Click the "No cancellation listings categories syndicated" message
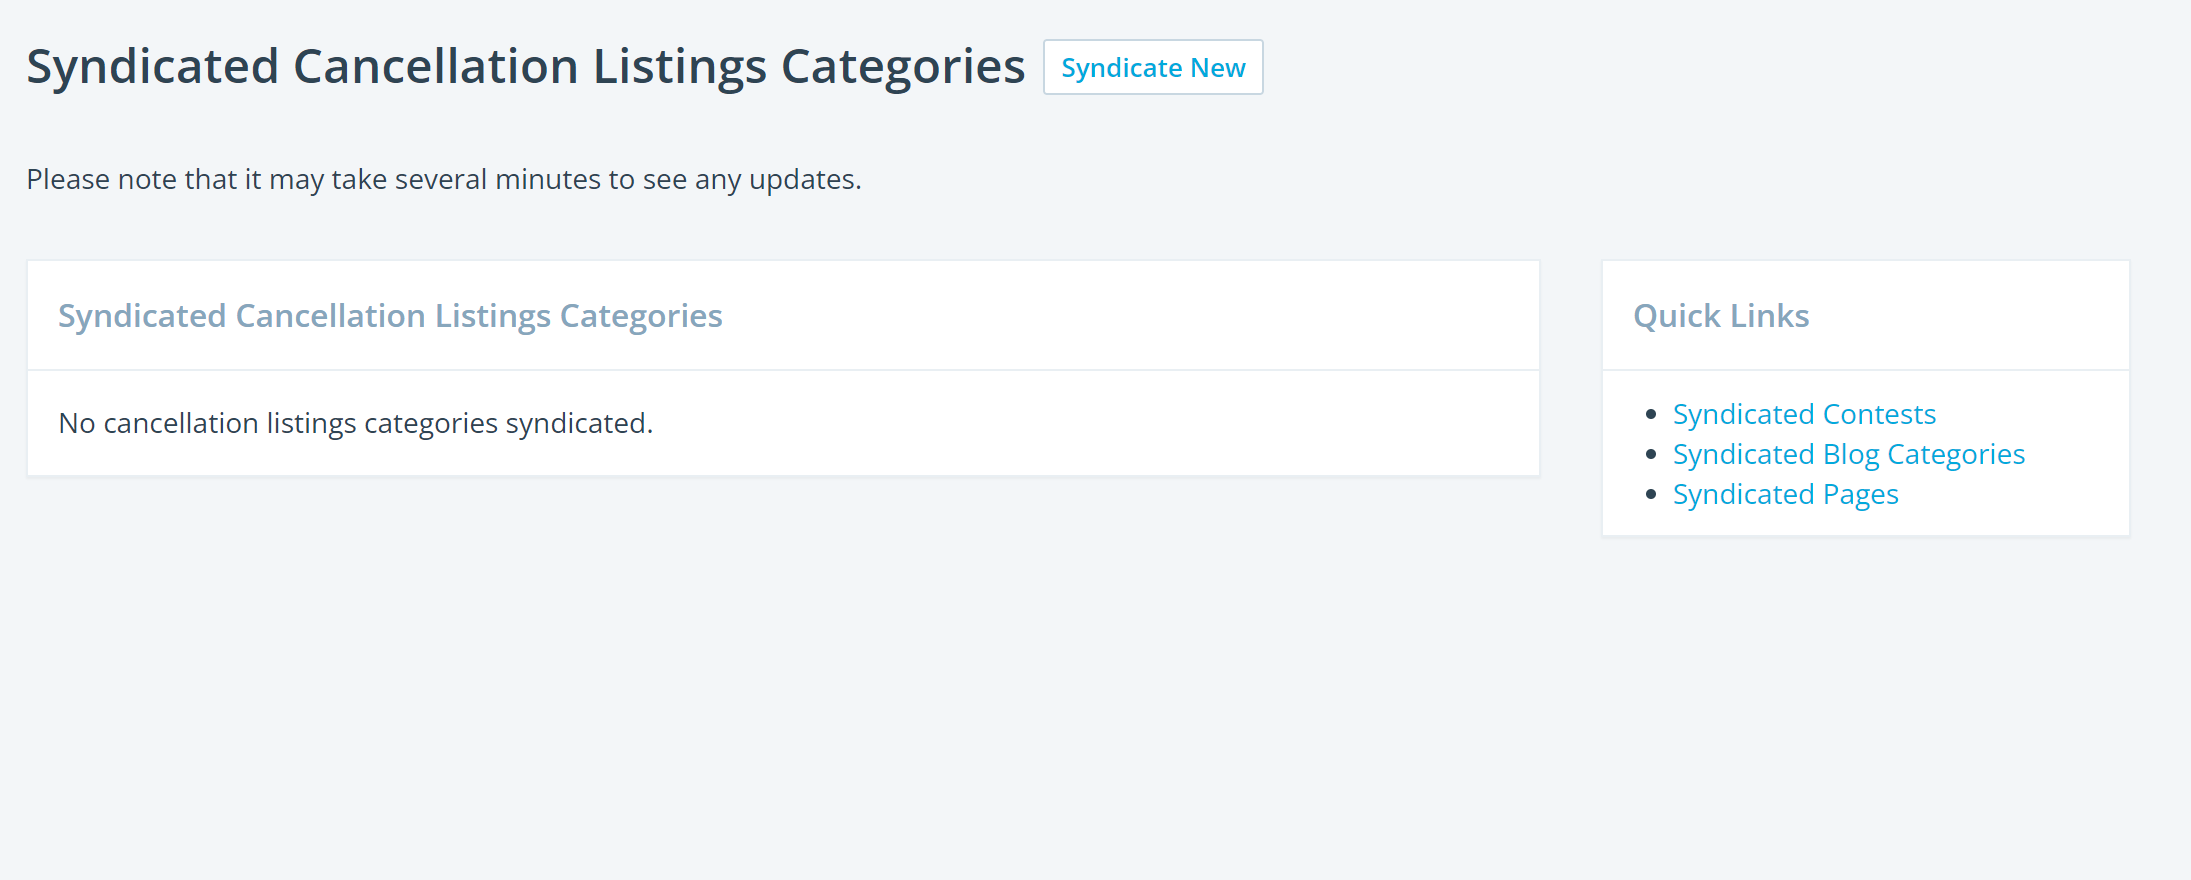 (355, 423)
